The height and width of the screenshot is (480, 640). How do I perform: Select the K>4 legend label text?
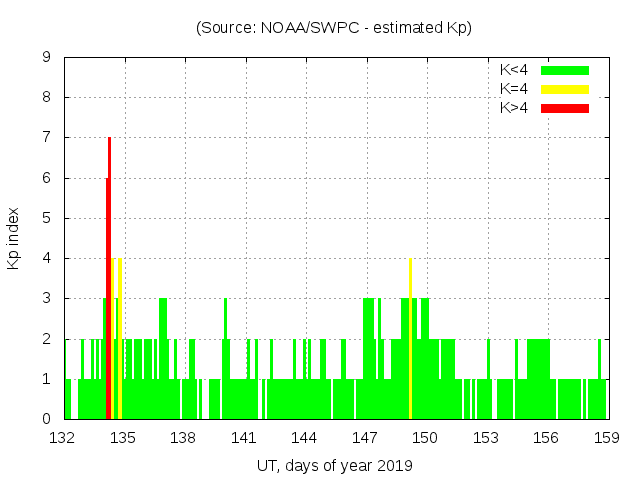(515, 108)
